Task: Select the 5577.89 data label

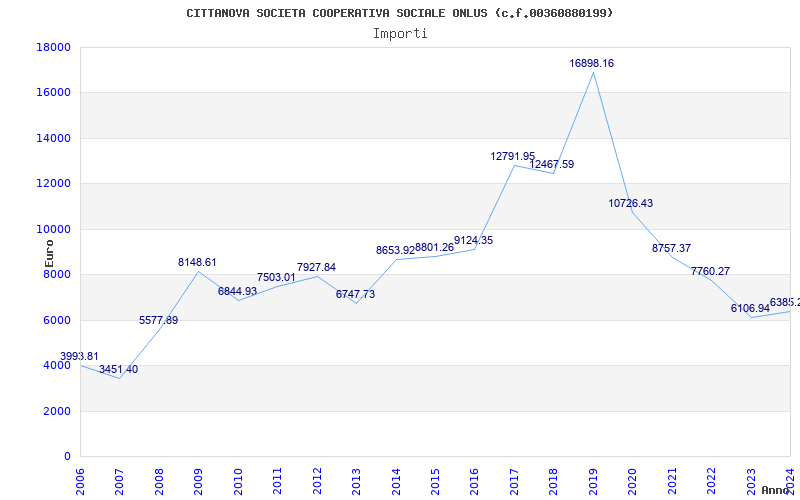Action: coord(159,320)
